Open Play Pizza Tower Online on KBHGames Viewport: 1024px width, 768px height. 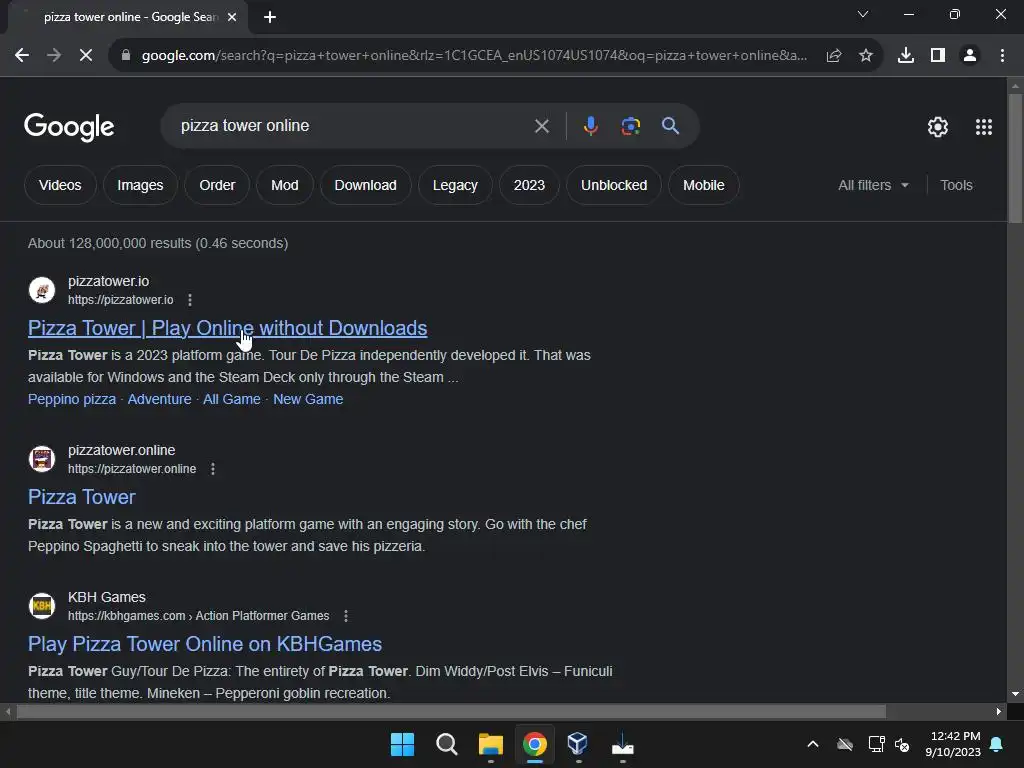[205, 644]
